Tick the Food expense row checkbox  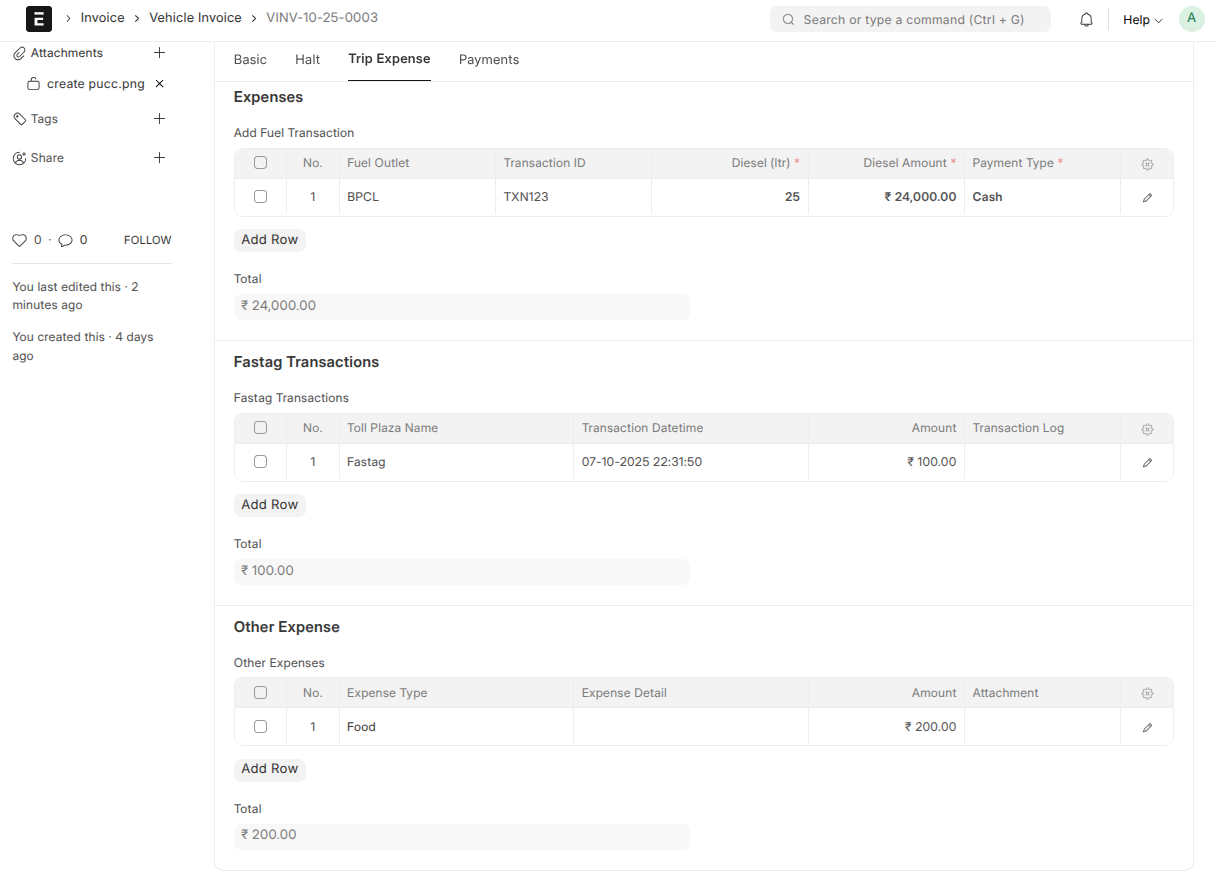click(x=261, y=727)
